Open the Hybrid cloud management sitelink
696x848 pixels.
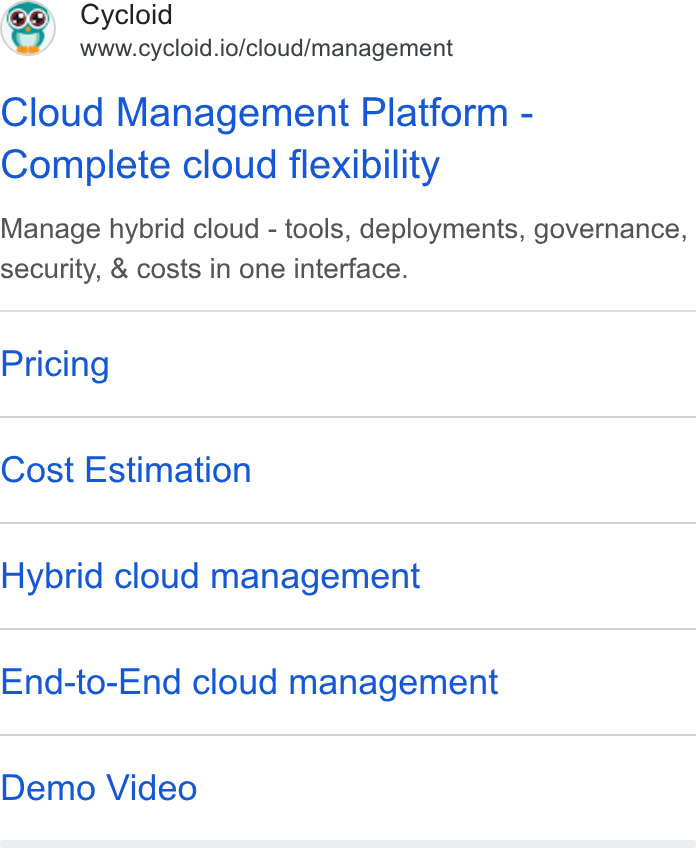pyautogui.click(x=210, y=577)
